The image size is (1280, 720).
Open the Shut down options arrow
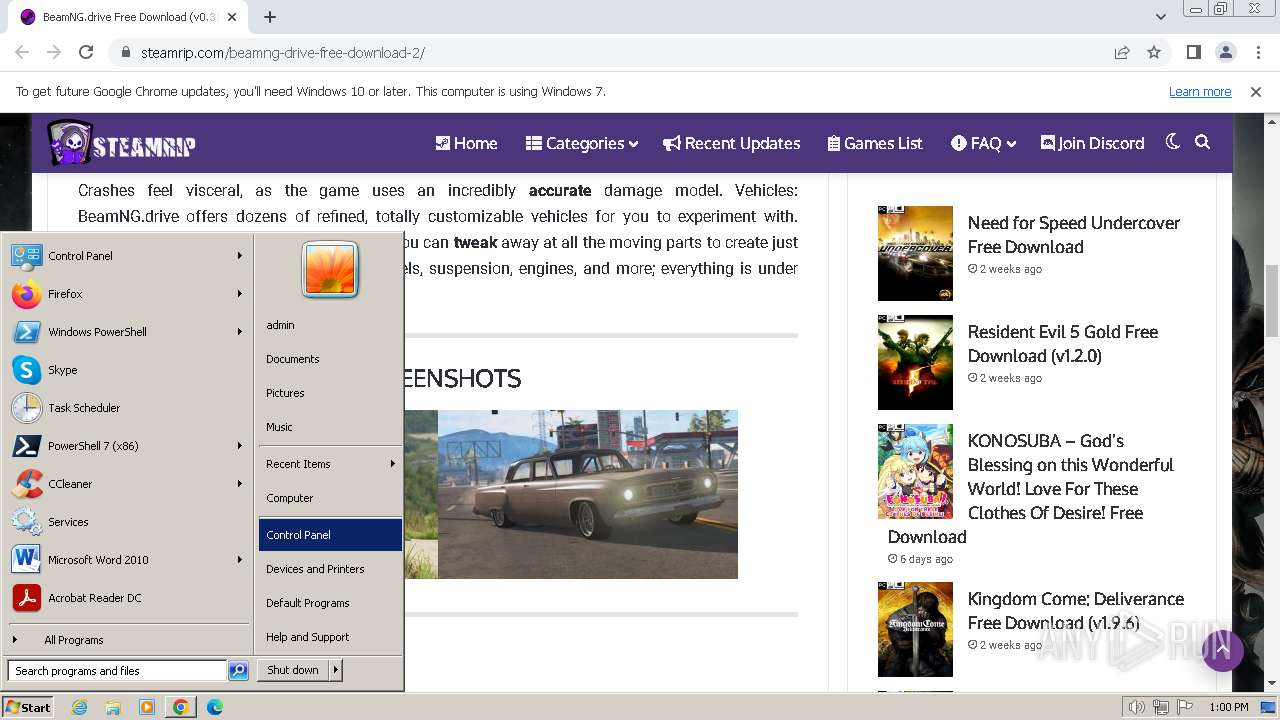tap(336, 670)
